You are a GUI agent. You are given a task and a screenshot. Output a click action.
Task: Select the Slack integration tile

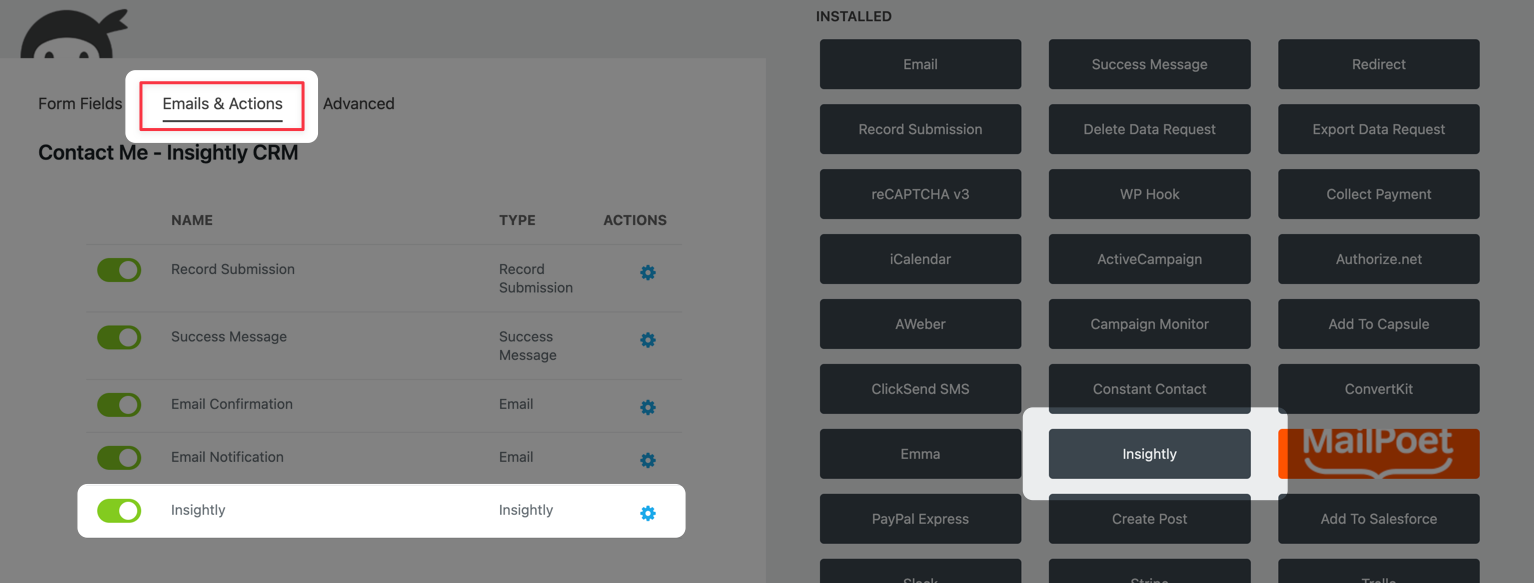[x=920, y=578]
